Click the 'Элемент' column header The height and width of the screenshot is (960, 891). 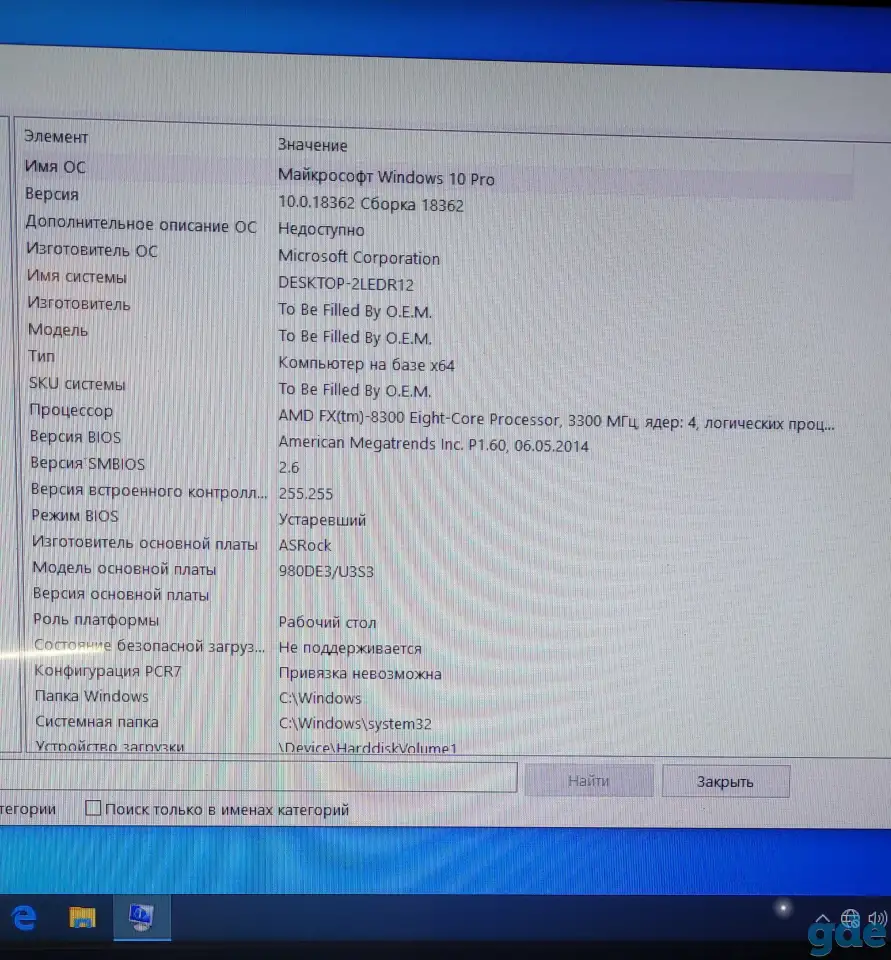(56, 137)
